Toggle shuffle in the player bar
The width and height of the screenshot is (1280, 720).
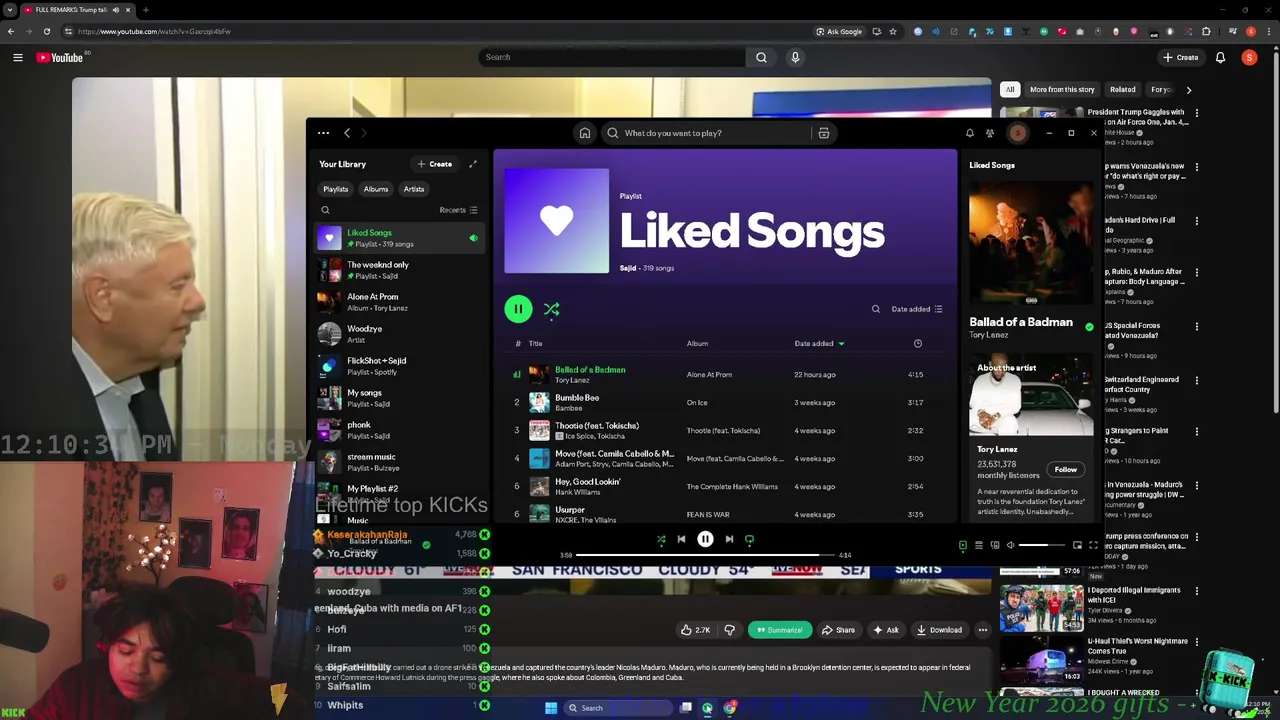click(661, 539)
